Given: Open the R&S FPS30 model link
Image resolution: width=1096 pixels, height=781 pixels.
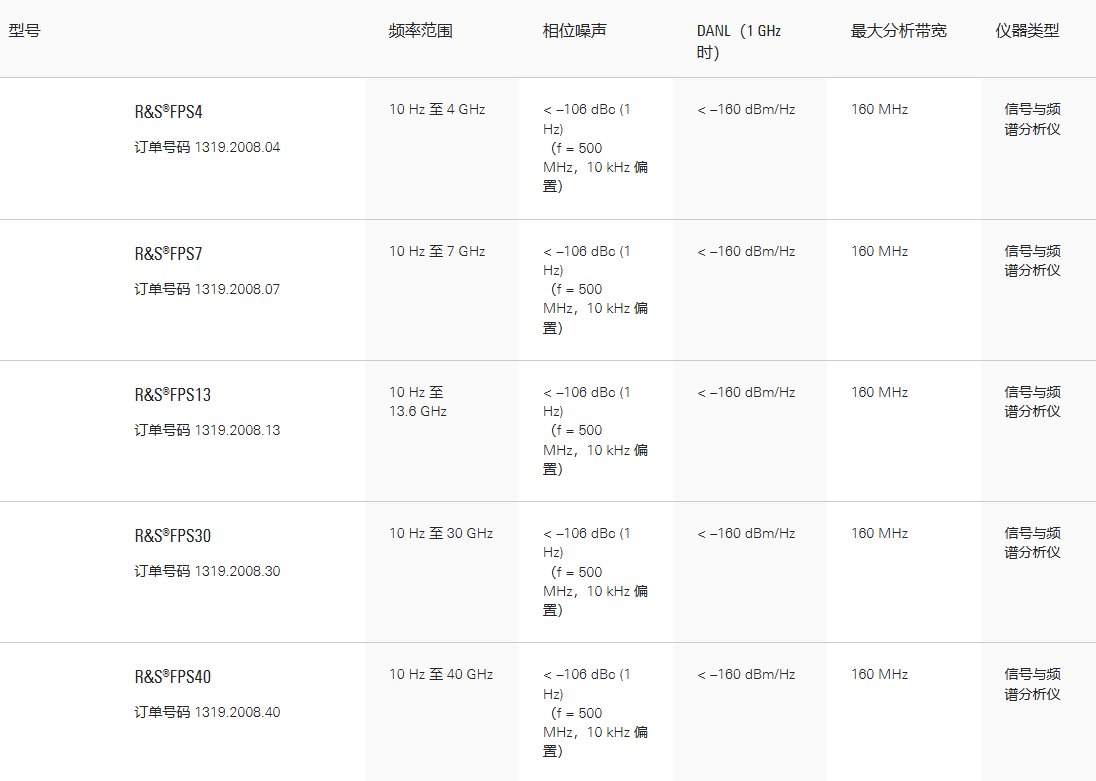Looking at the screenshot, I should point(173,536).
